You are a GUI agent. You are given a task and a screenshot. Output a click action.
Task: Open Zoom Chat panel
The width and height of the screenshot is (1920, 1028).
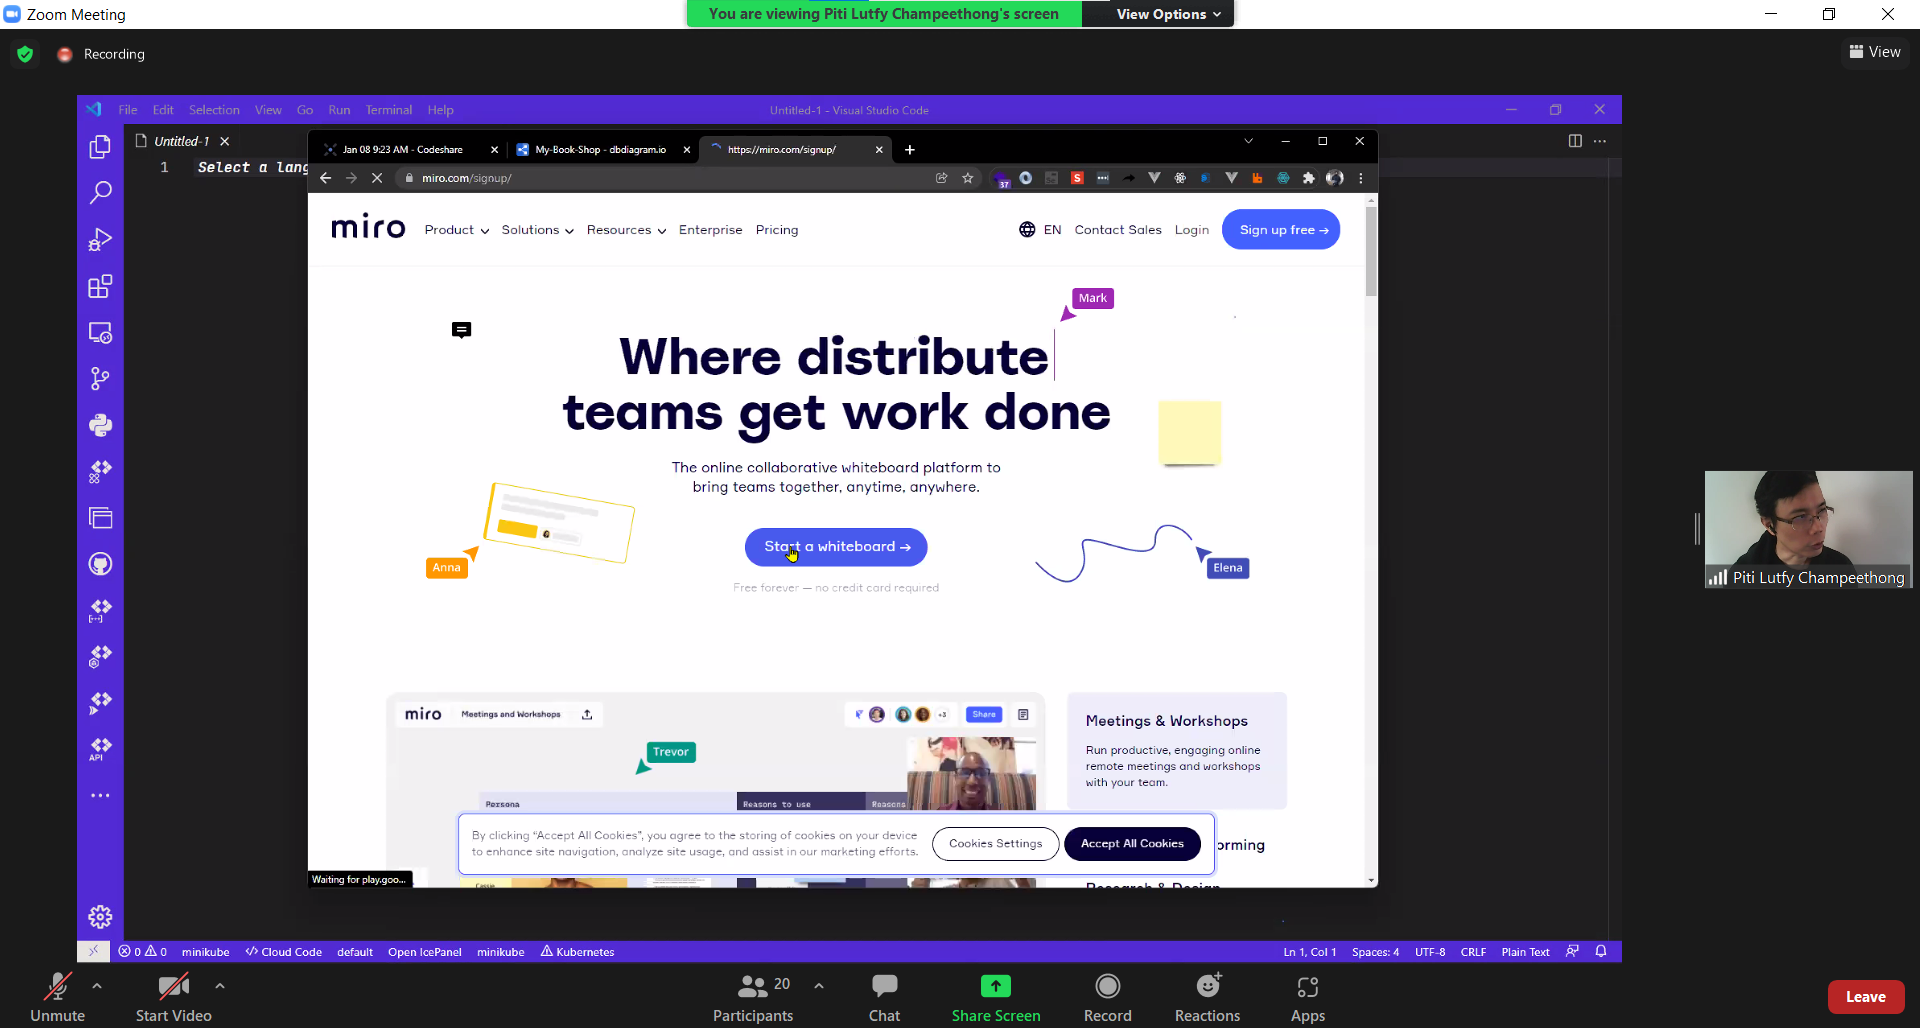pyautogui.click(x=884, y=998)
